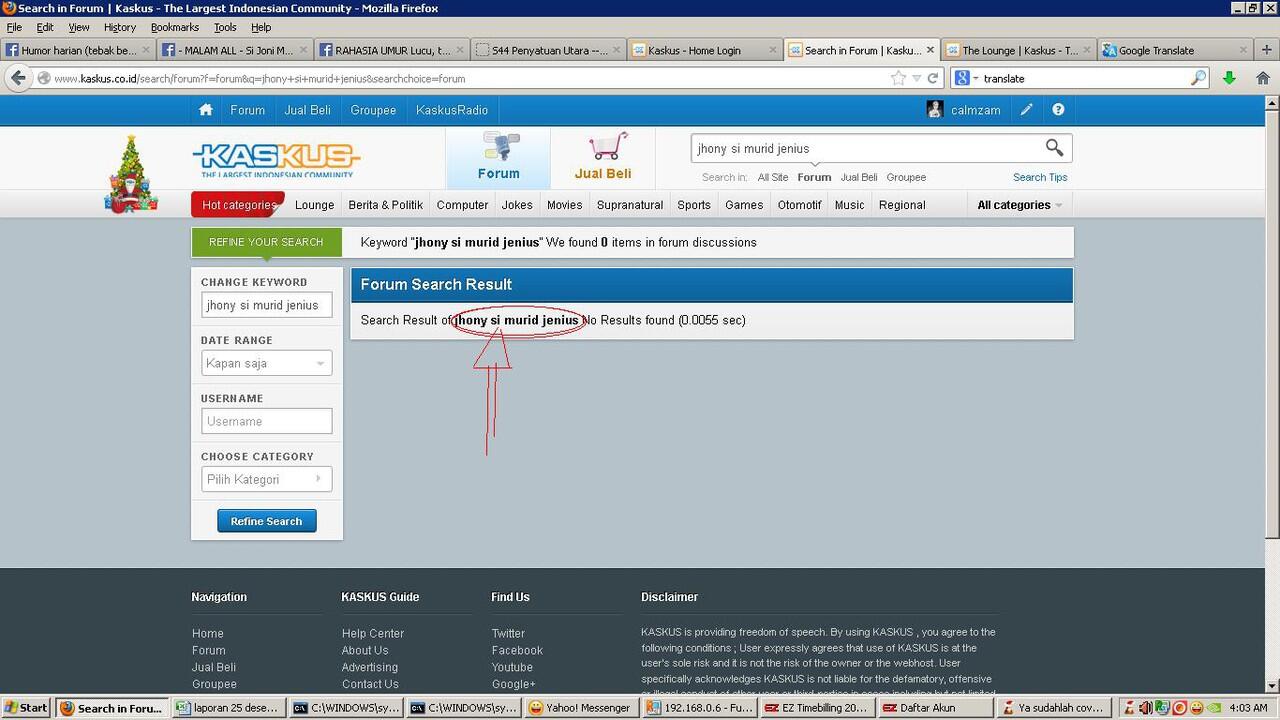Open the URL history dropdown arrow
1280x720 pixels.
(917, 78)
